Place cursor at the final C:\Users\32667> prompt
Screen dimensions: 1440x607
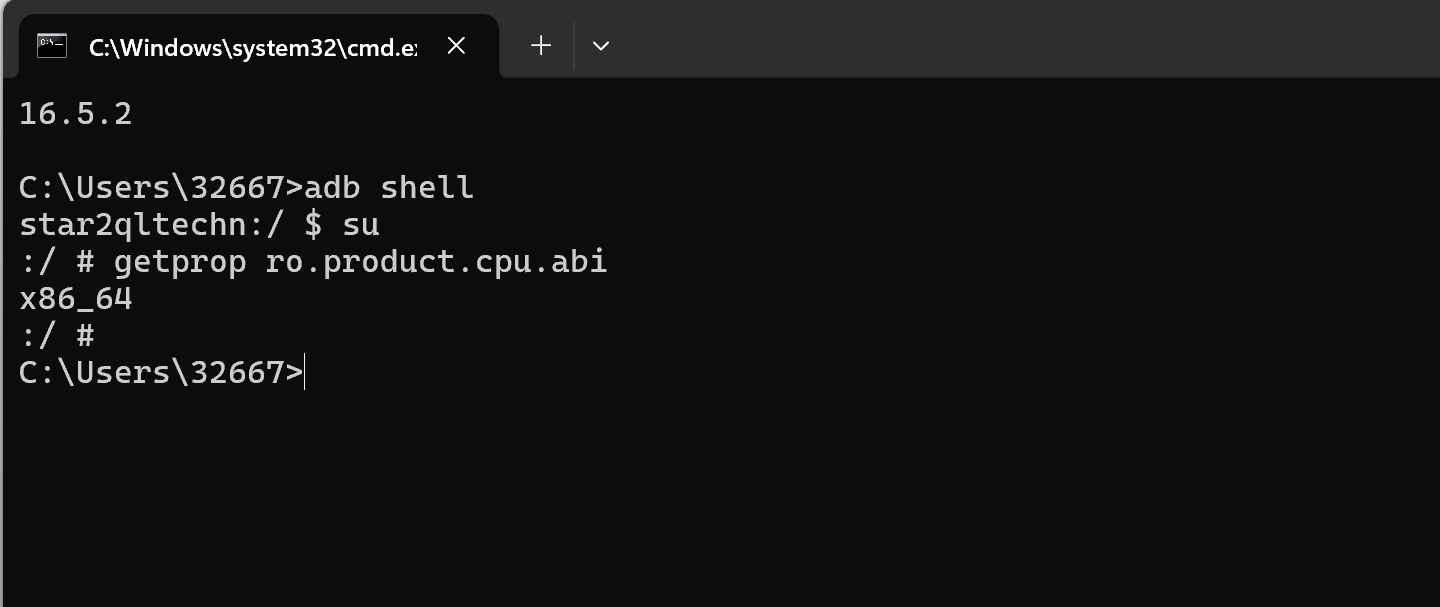[x=303, y=373]
